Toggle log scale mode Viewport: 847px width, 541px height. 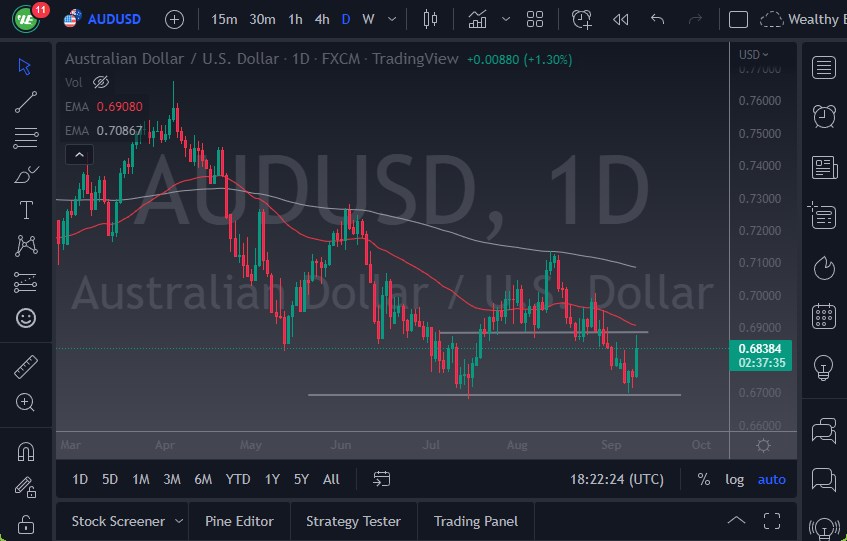(734, 479)
